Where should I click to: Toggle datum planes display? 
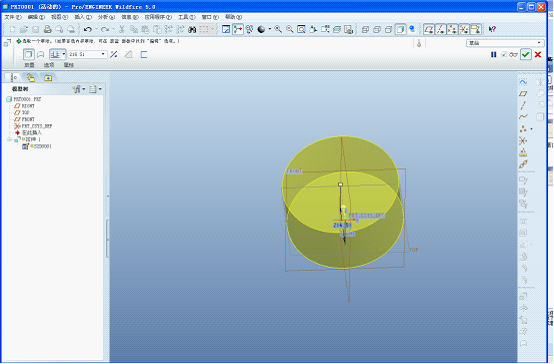pyautogui.click(x=429, y=29)
